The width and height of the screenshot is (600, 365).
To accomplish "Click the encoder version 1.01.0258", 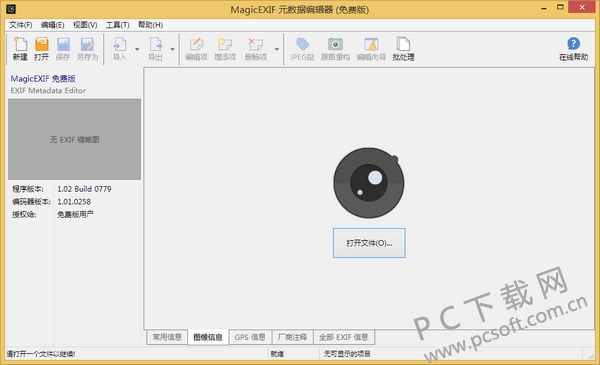I will [x=74, y=202].
